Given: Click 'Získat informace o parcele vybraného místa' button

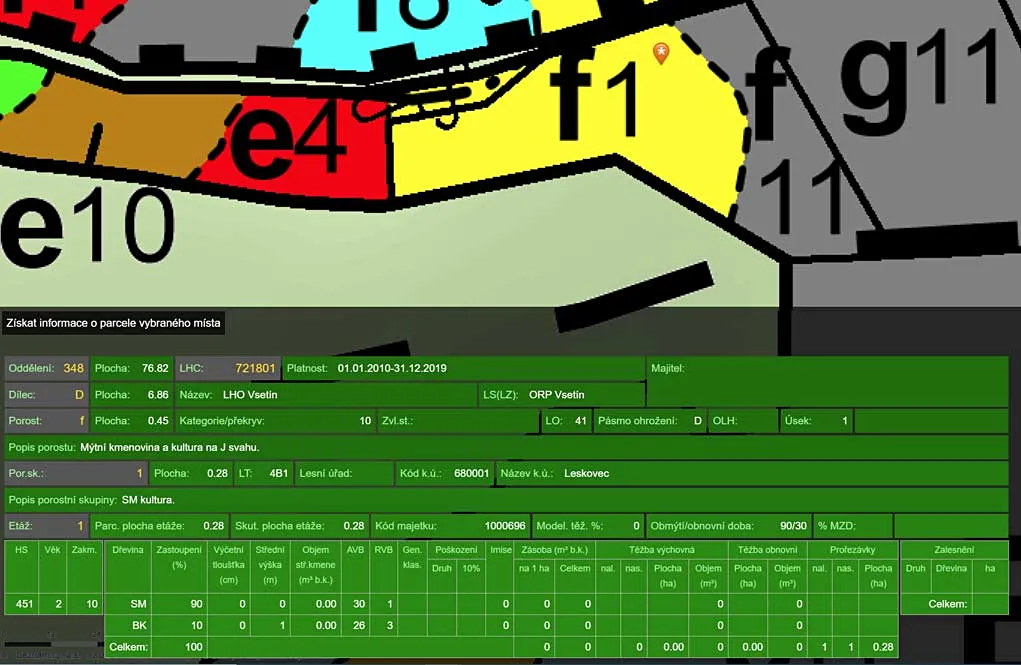Looking at the screenshot, I should coord(114,323).
